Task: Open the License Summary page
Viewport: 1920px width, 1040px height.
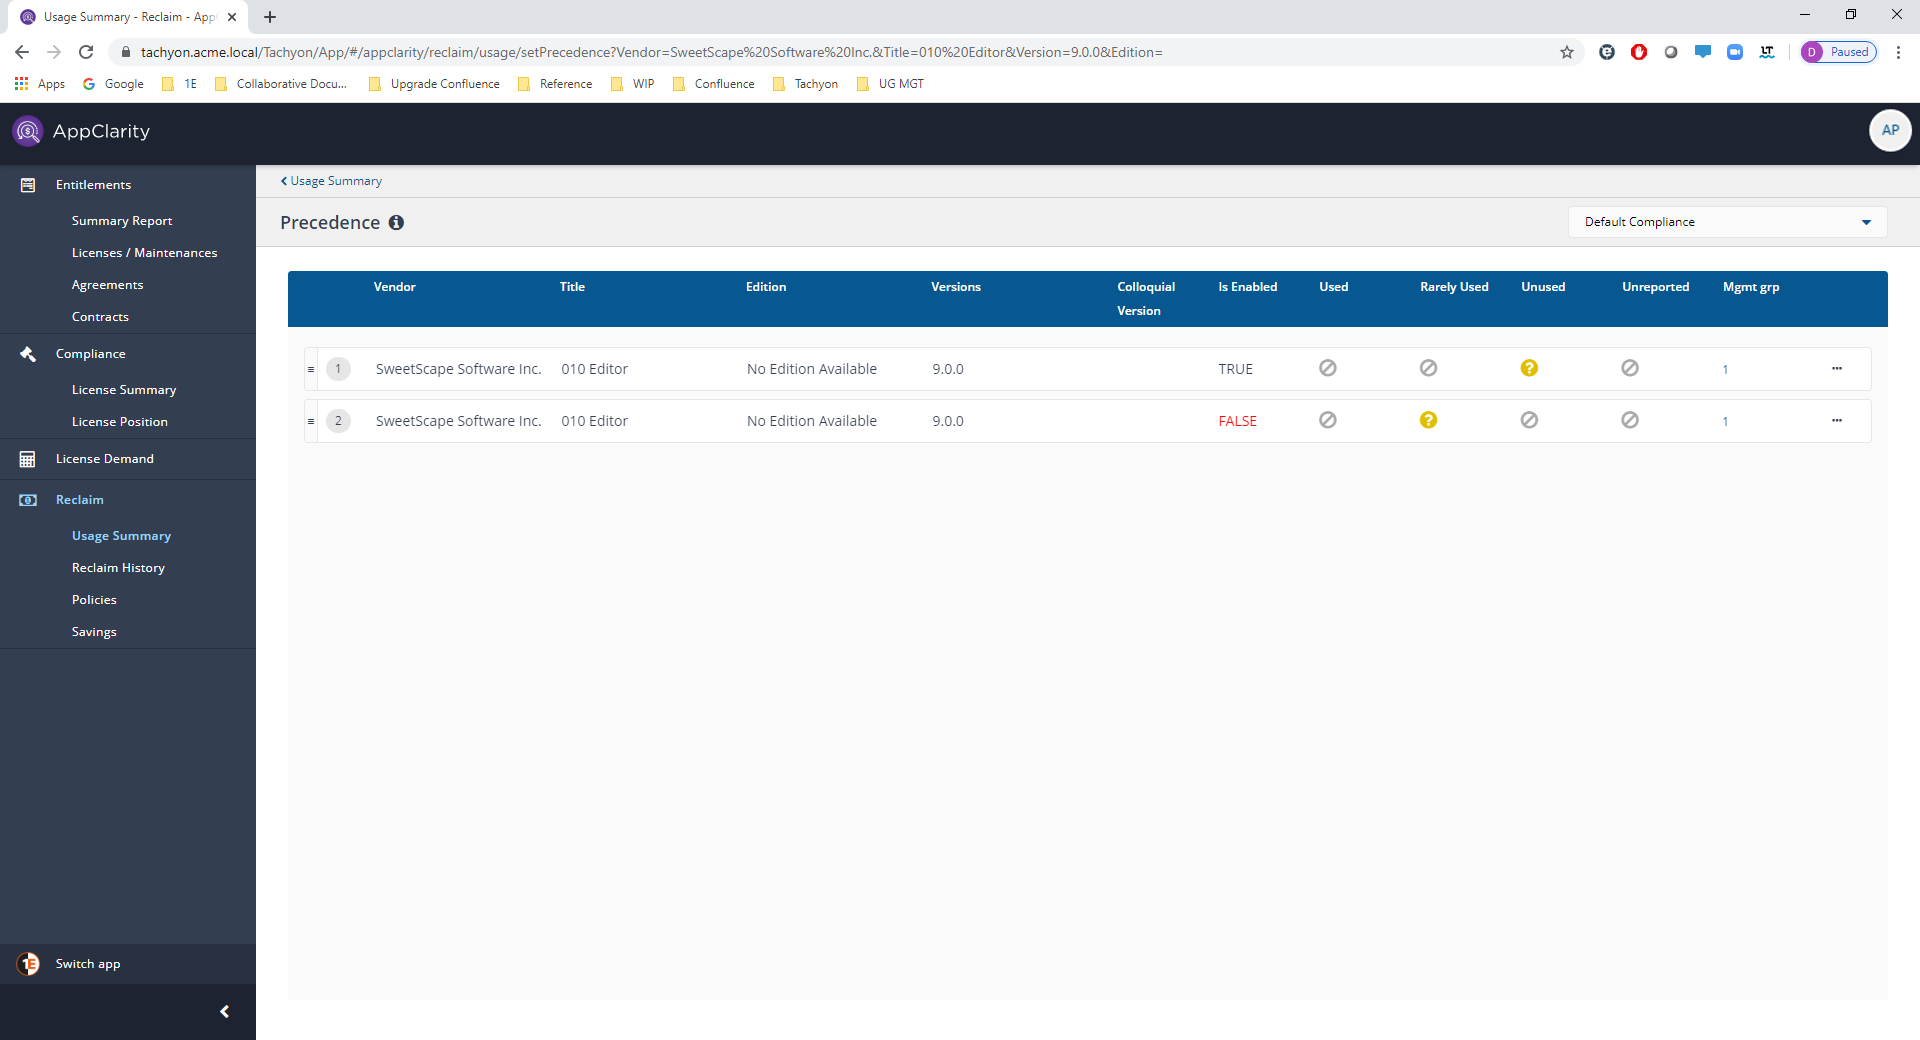Action: pos(124,390)
